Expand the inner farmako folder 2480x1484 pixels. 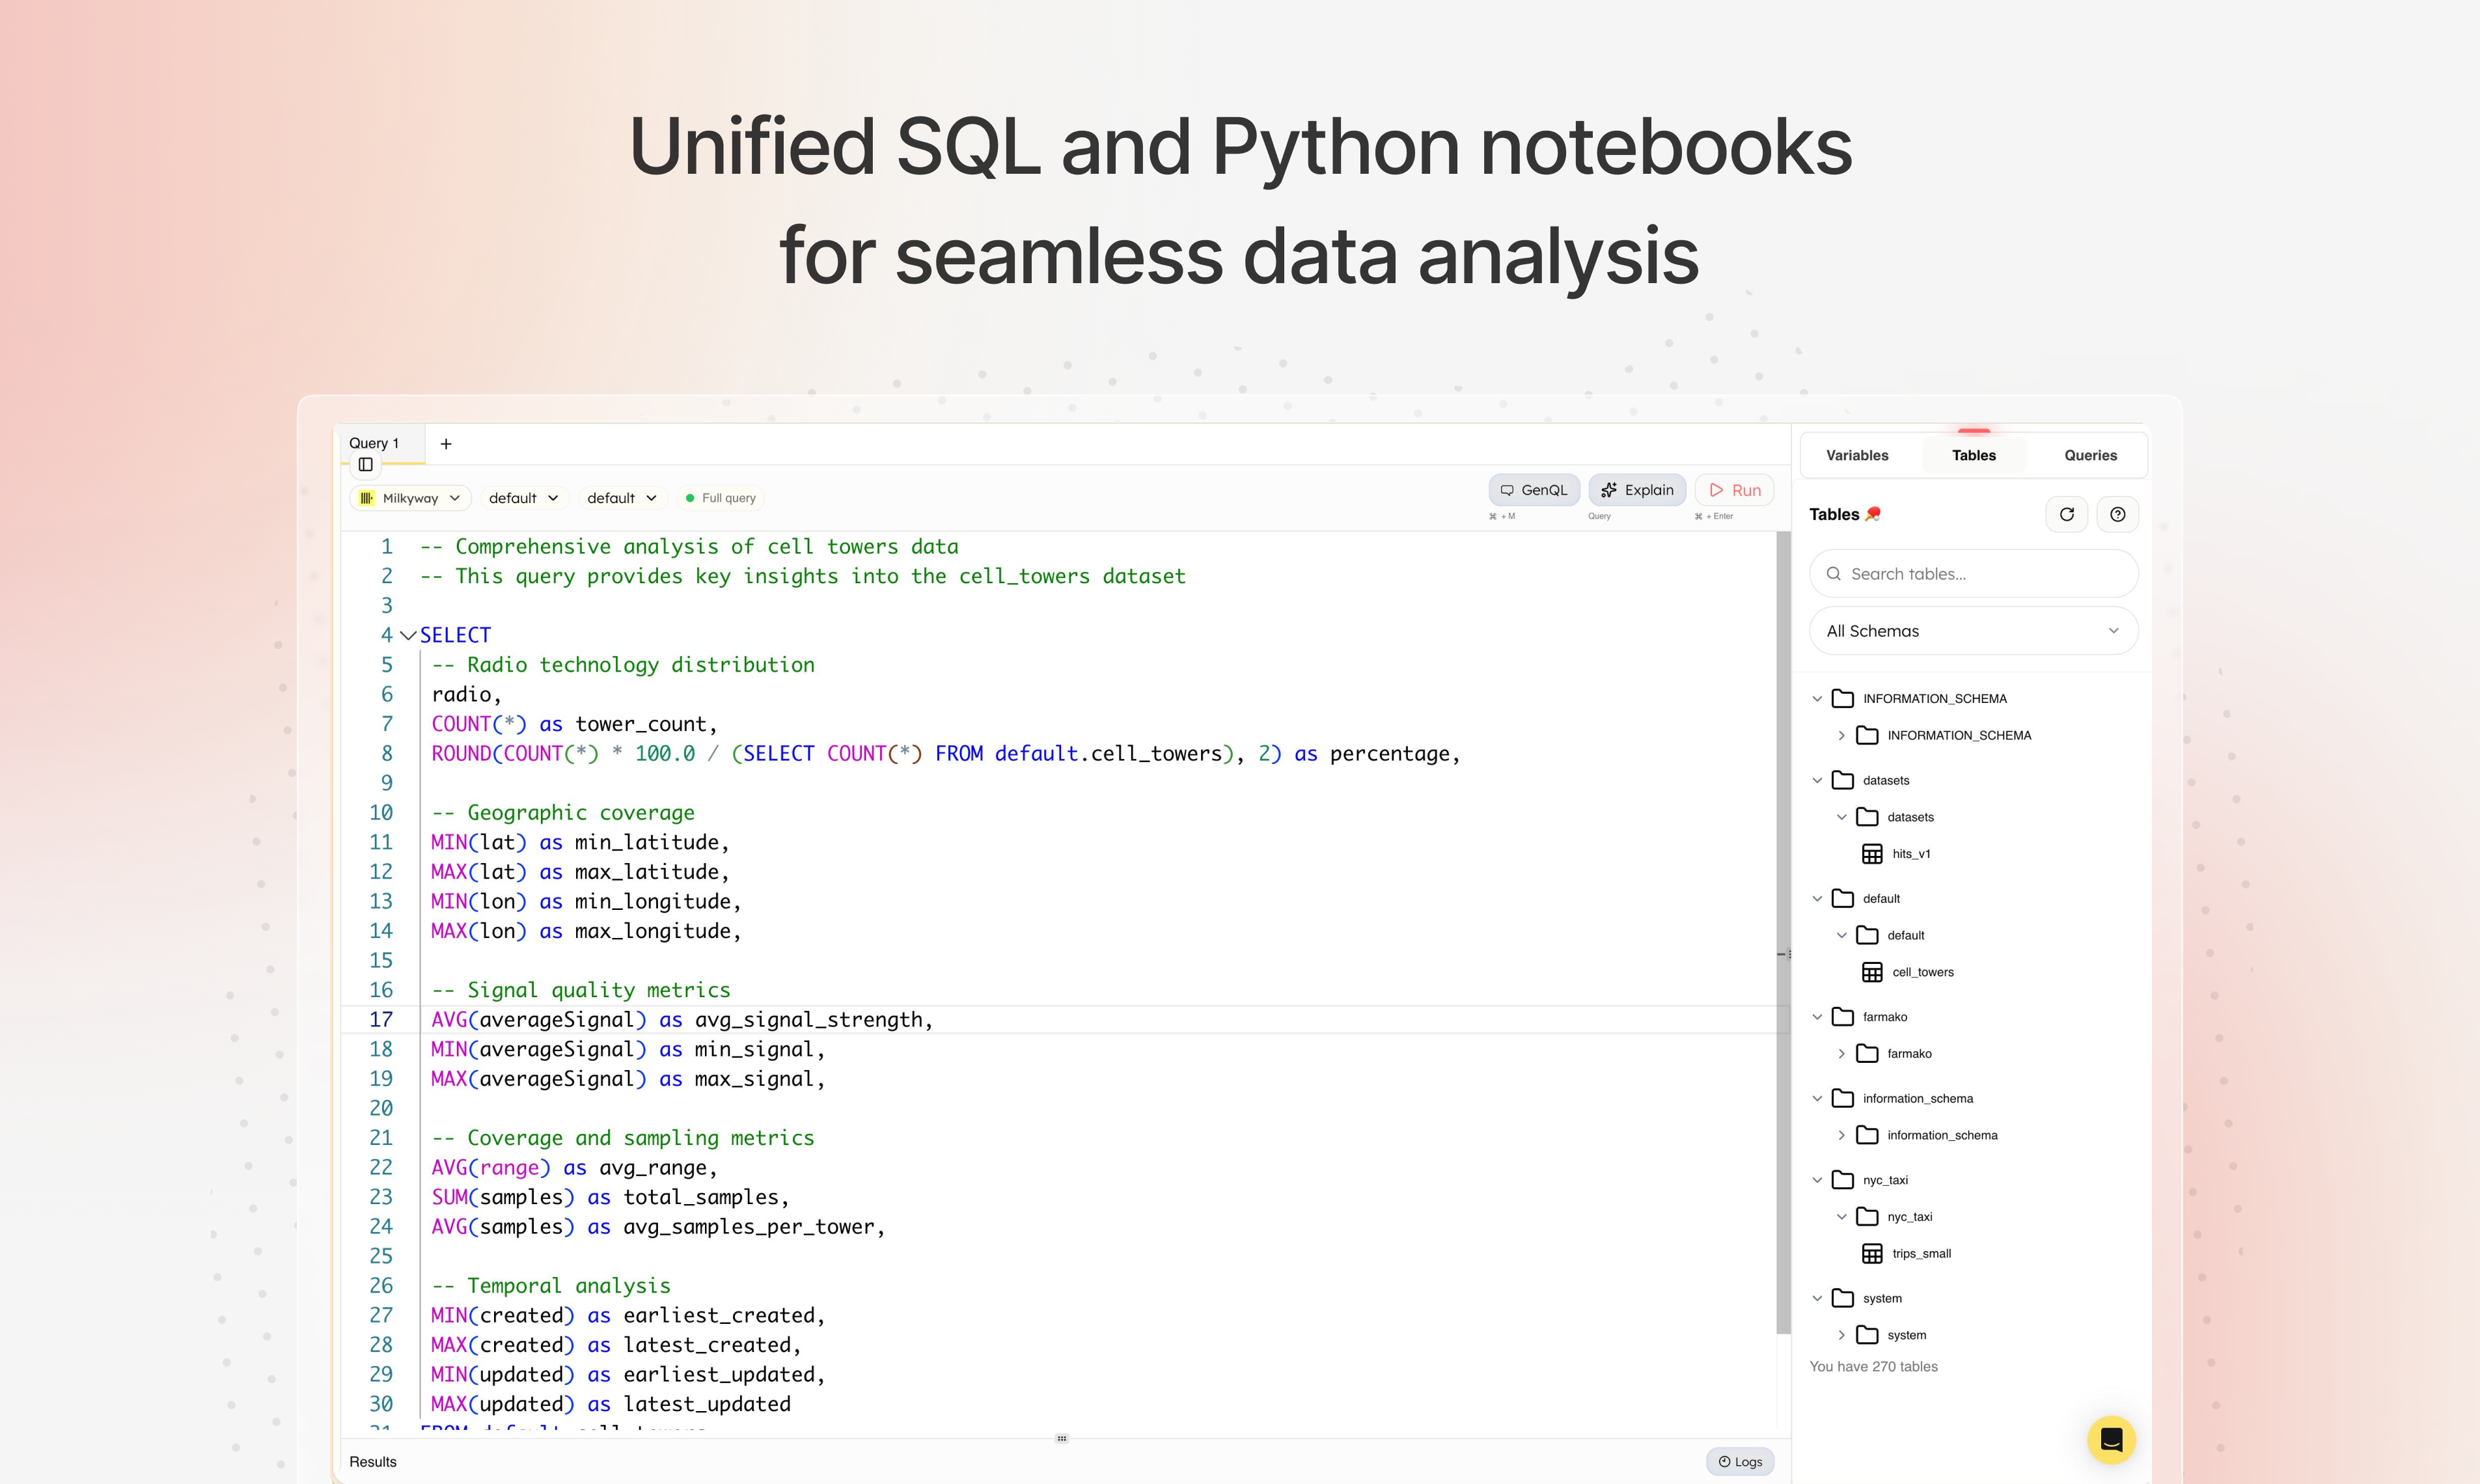click(1841, 1053)
